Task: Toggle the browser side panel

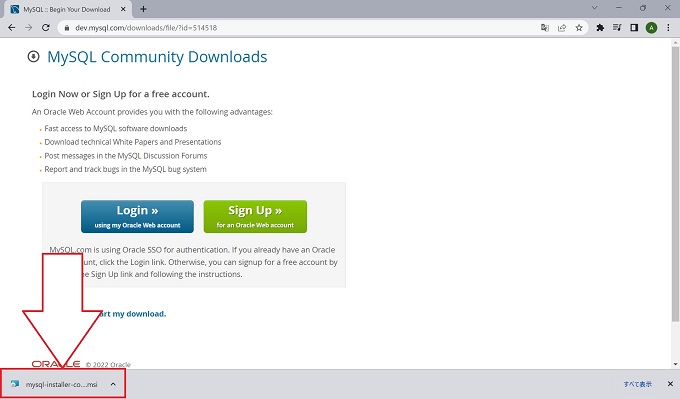Action: [634, 28]
